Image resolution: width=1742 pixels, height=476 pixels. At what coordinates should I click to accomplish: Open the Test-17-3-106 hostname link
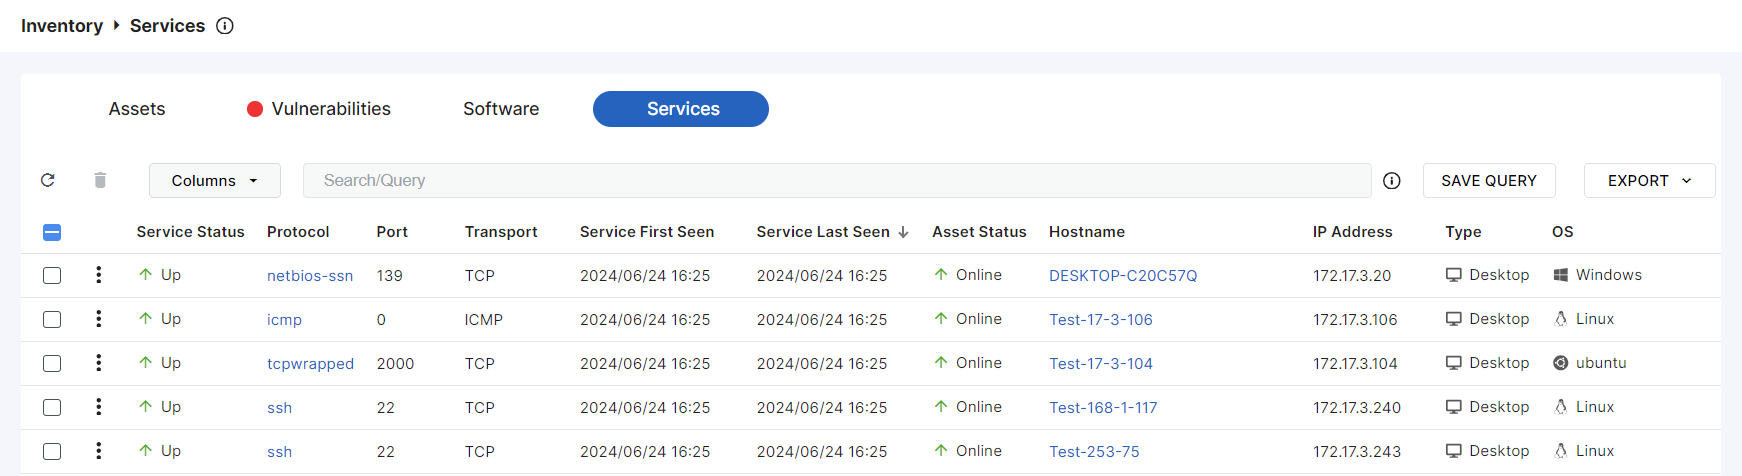point(1100,320)
